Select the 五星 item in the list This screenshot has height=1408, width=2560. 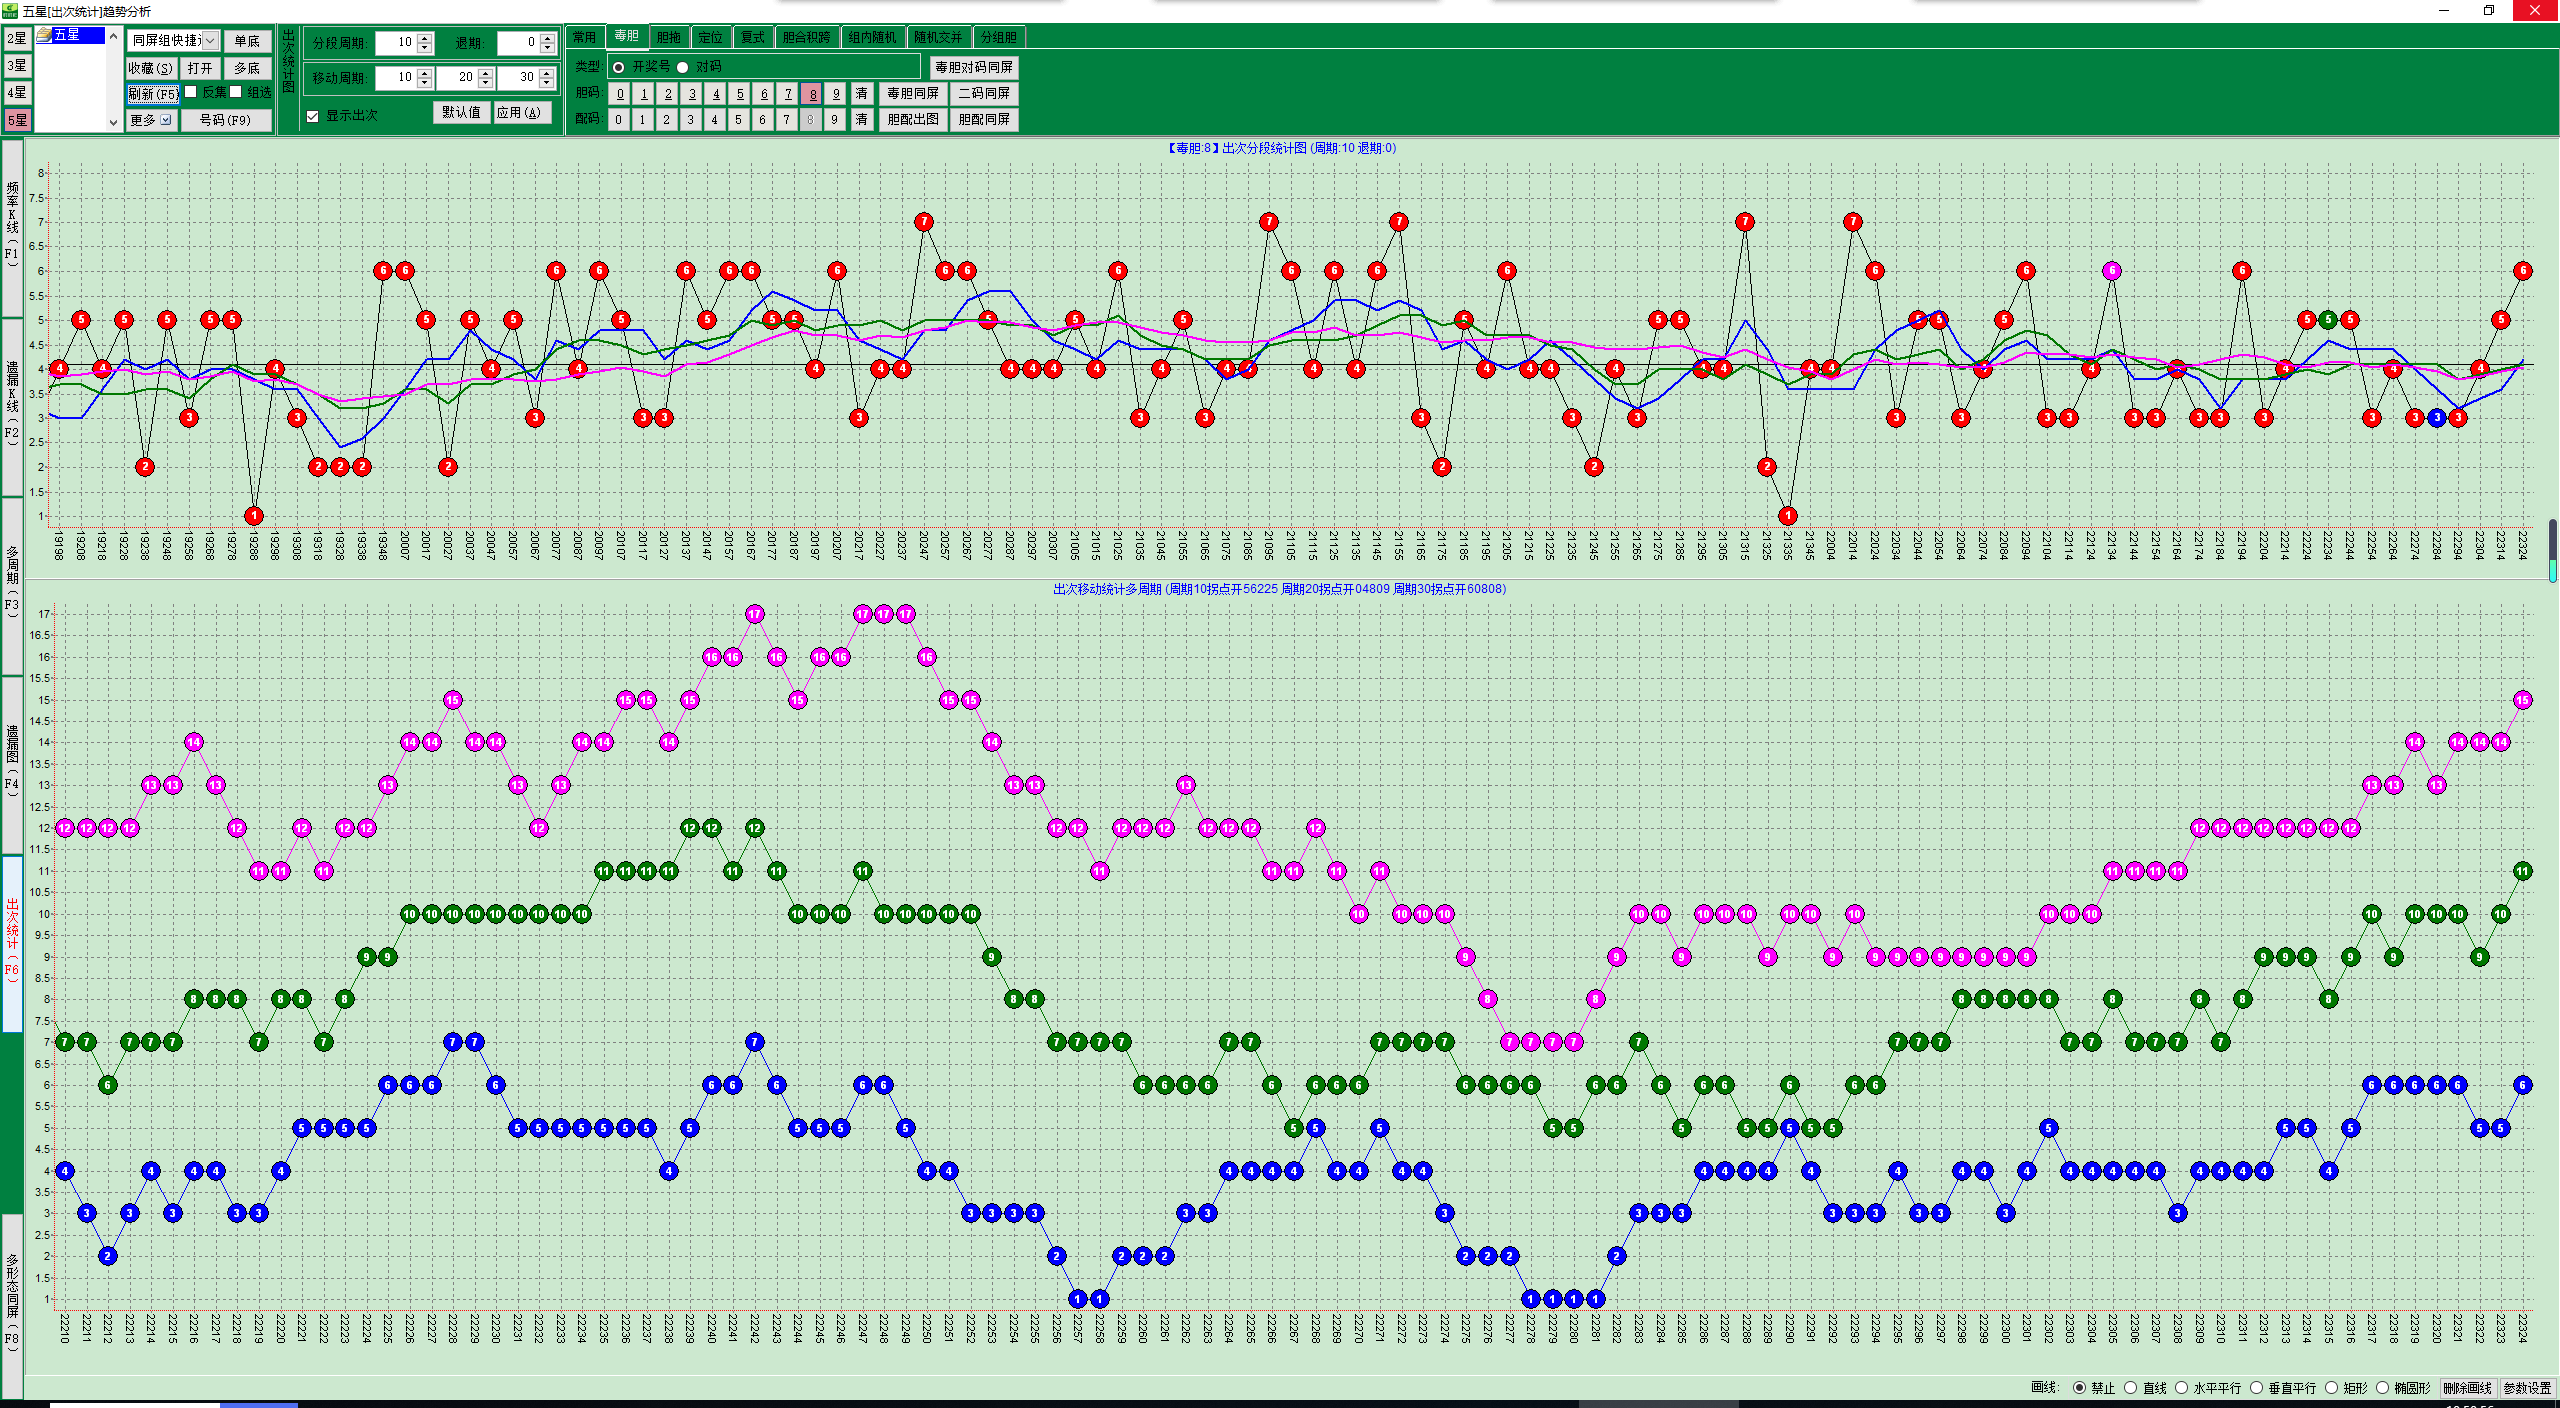[x=67, y=35]
